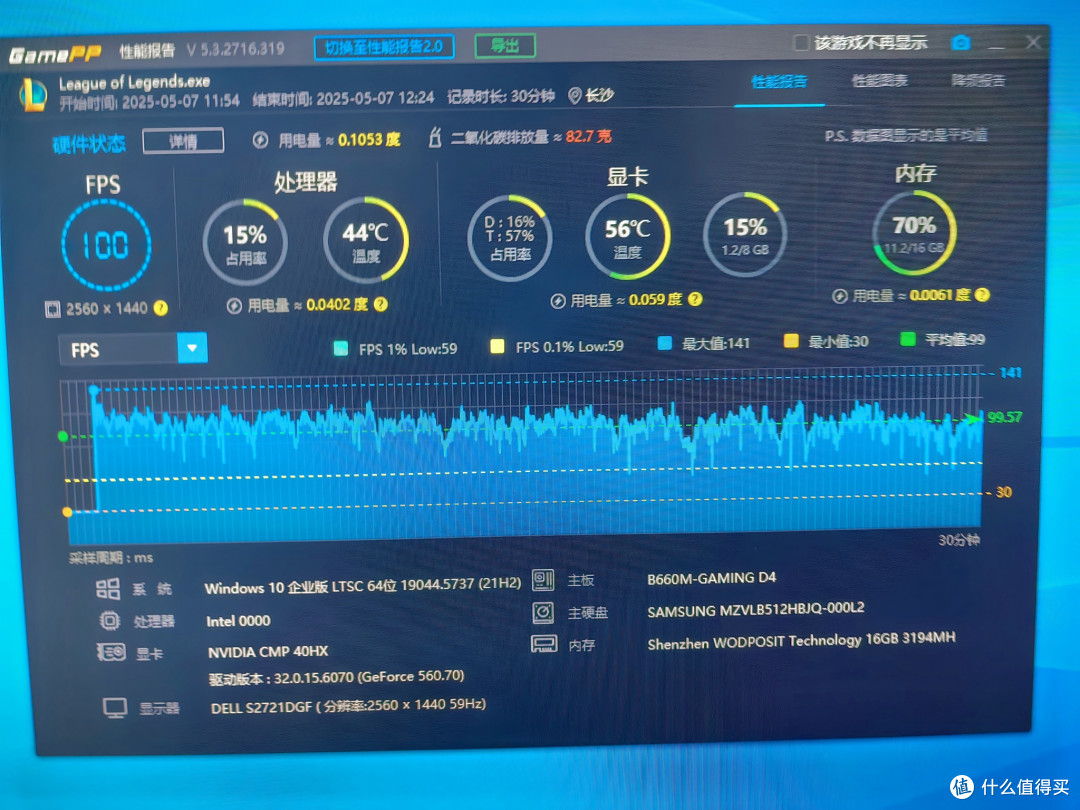Click the 详情 details button

coord(183,141)
